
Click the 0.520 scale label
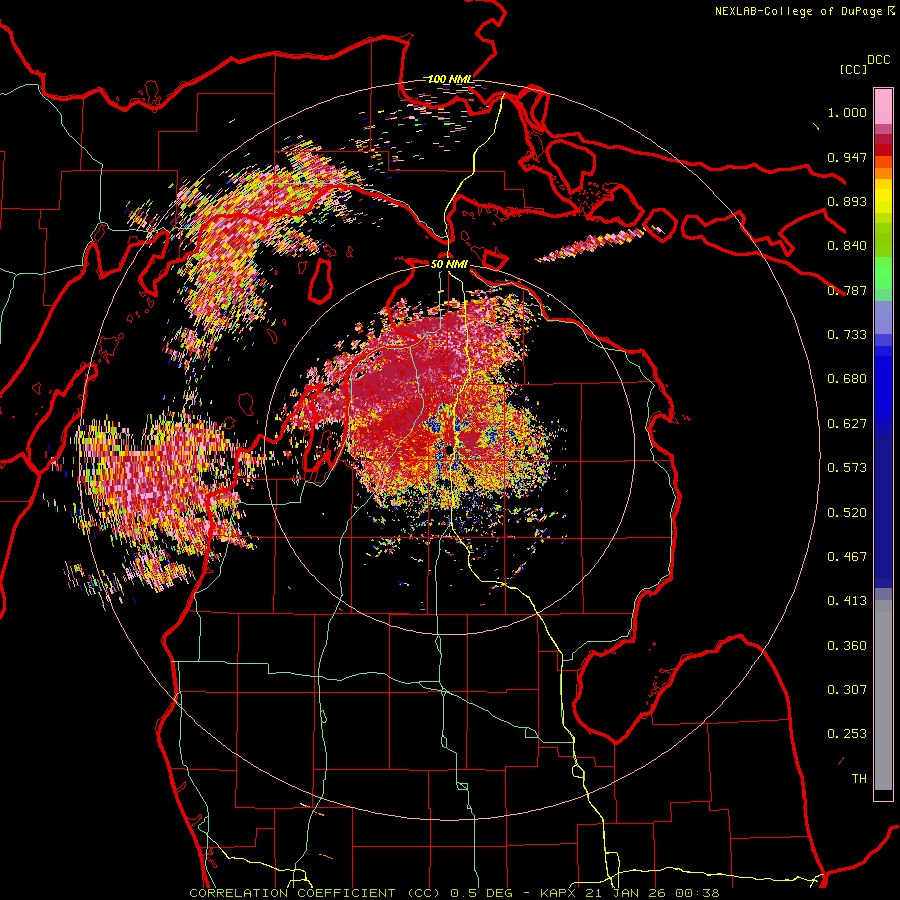click(x=847, y=513)
